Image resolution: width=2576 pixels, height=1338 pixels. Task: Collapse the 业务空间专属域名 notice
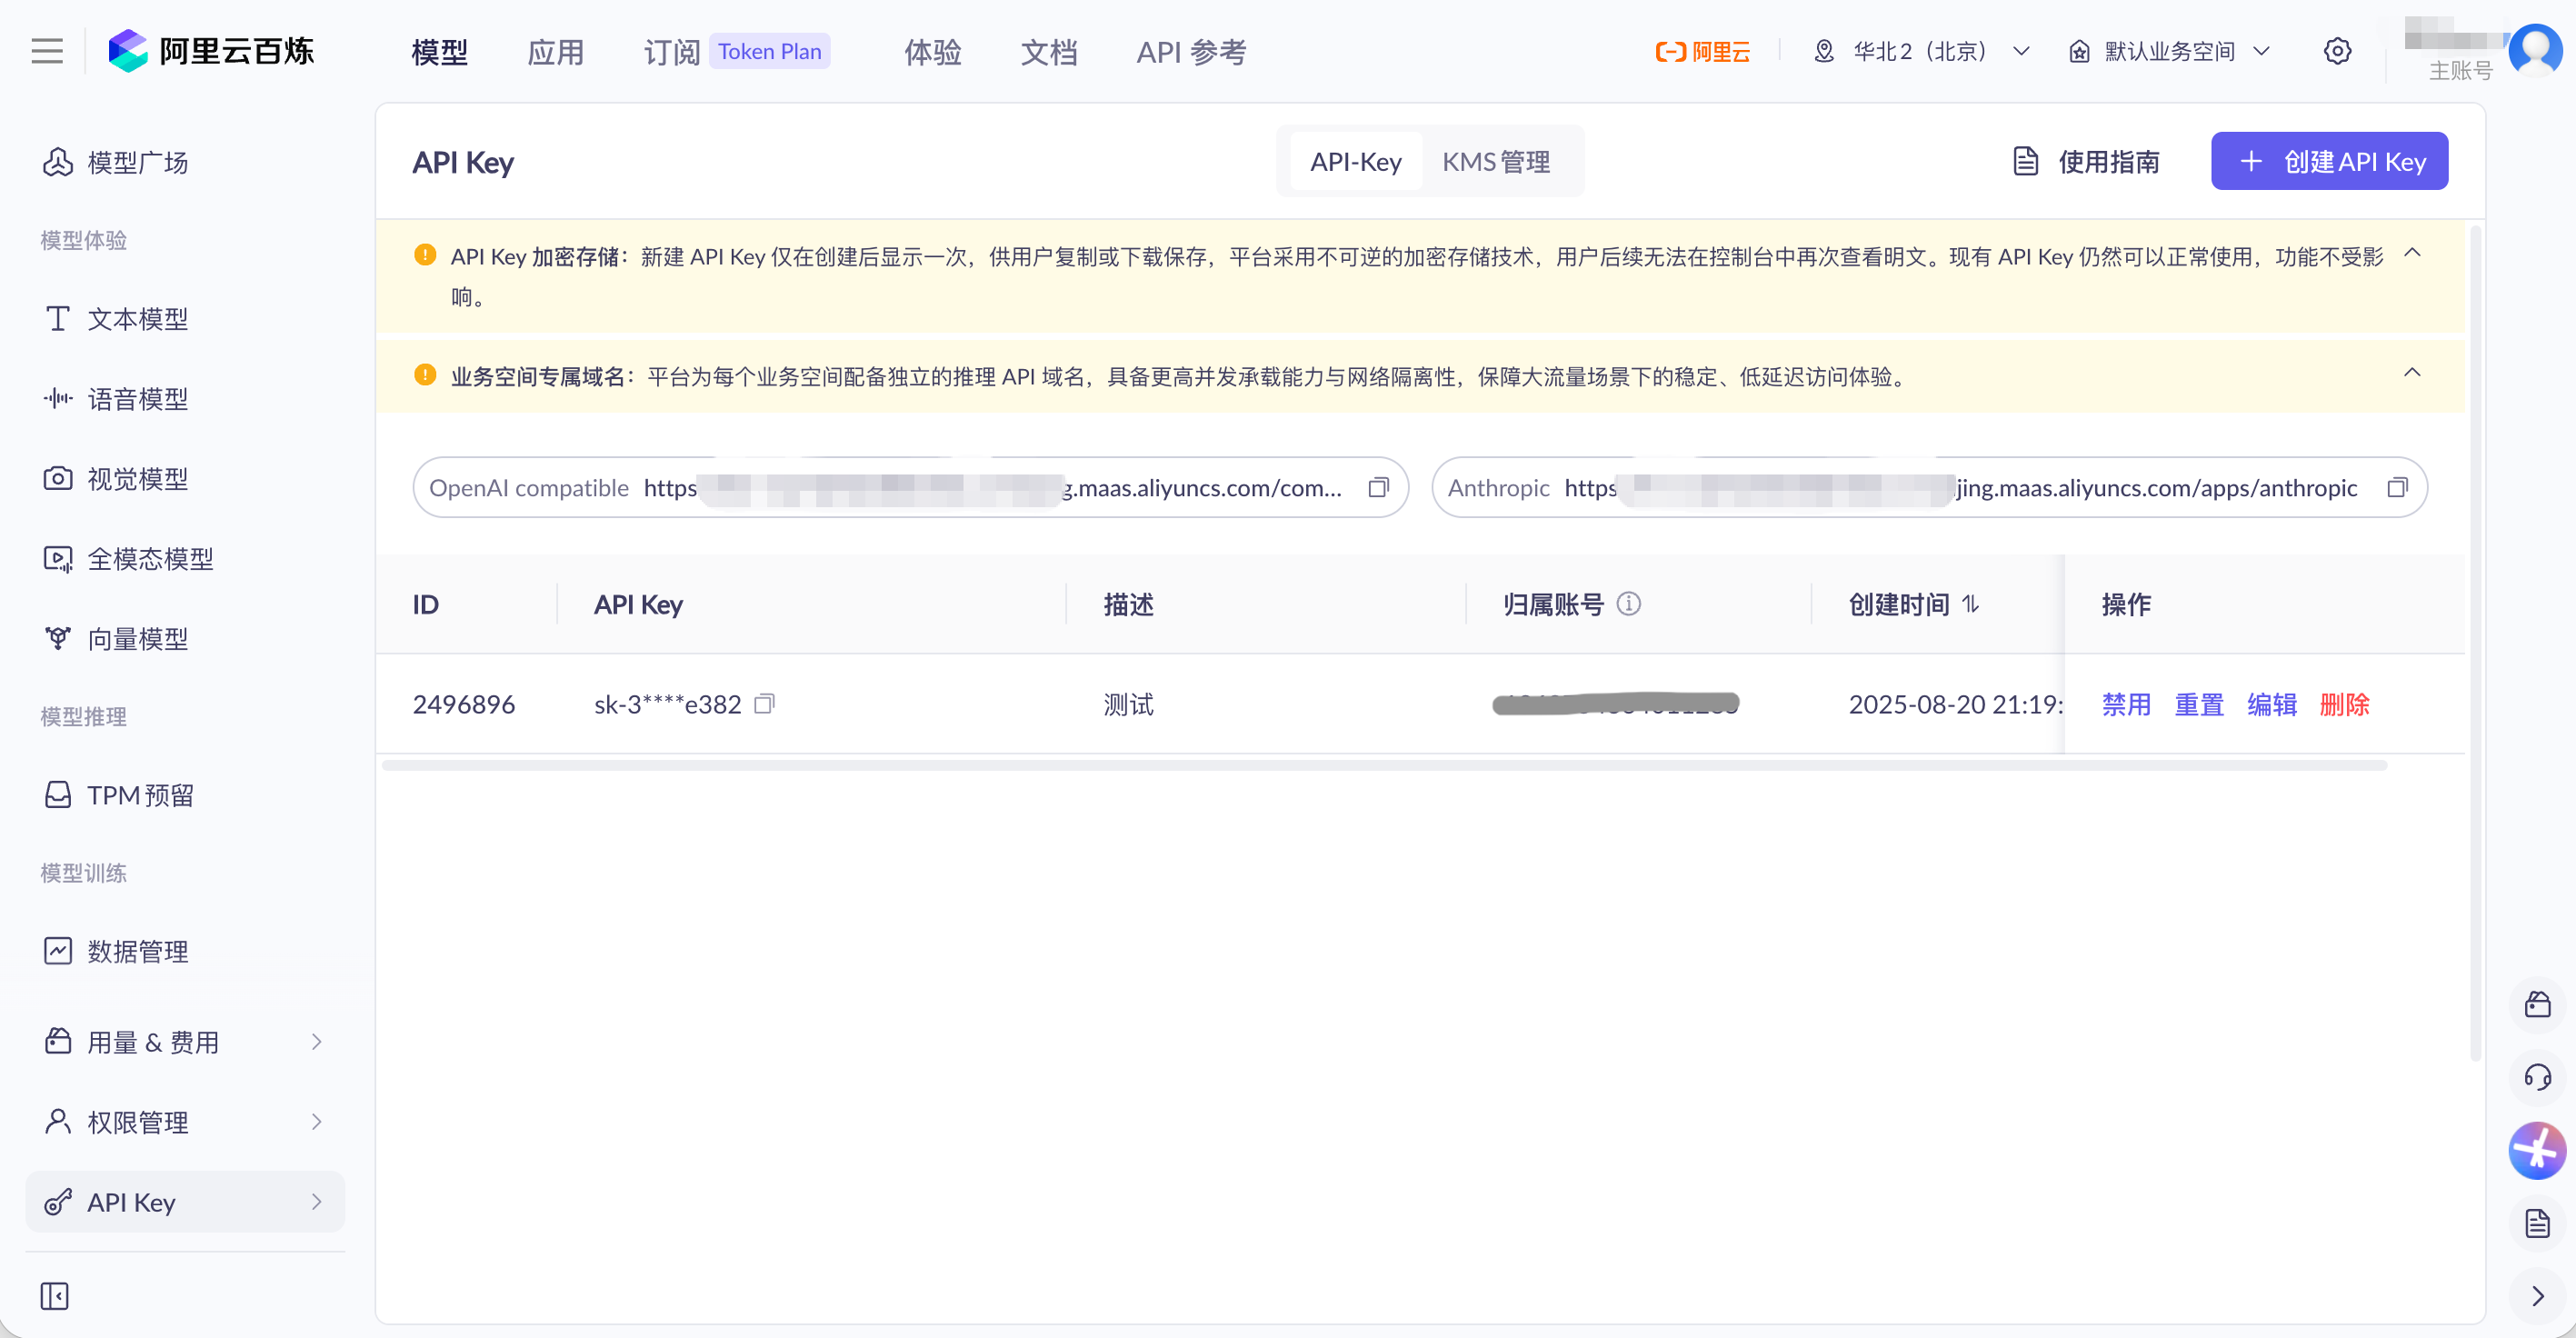point(2412,373)
